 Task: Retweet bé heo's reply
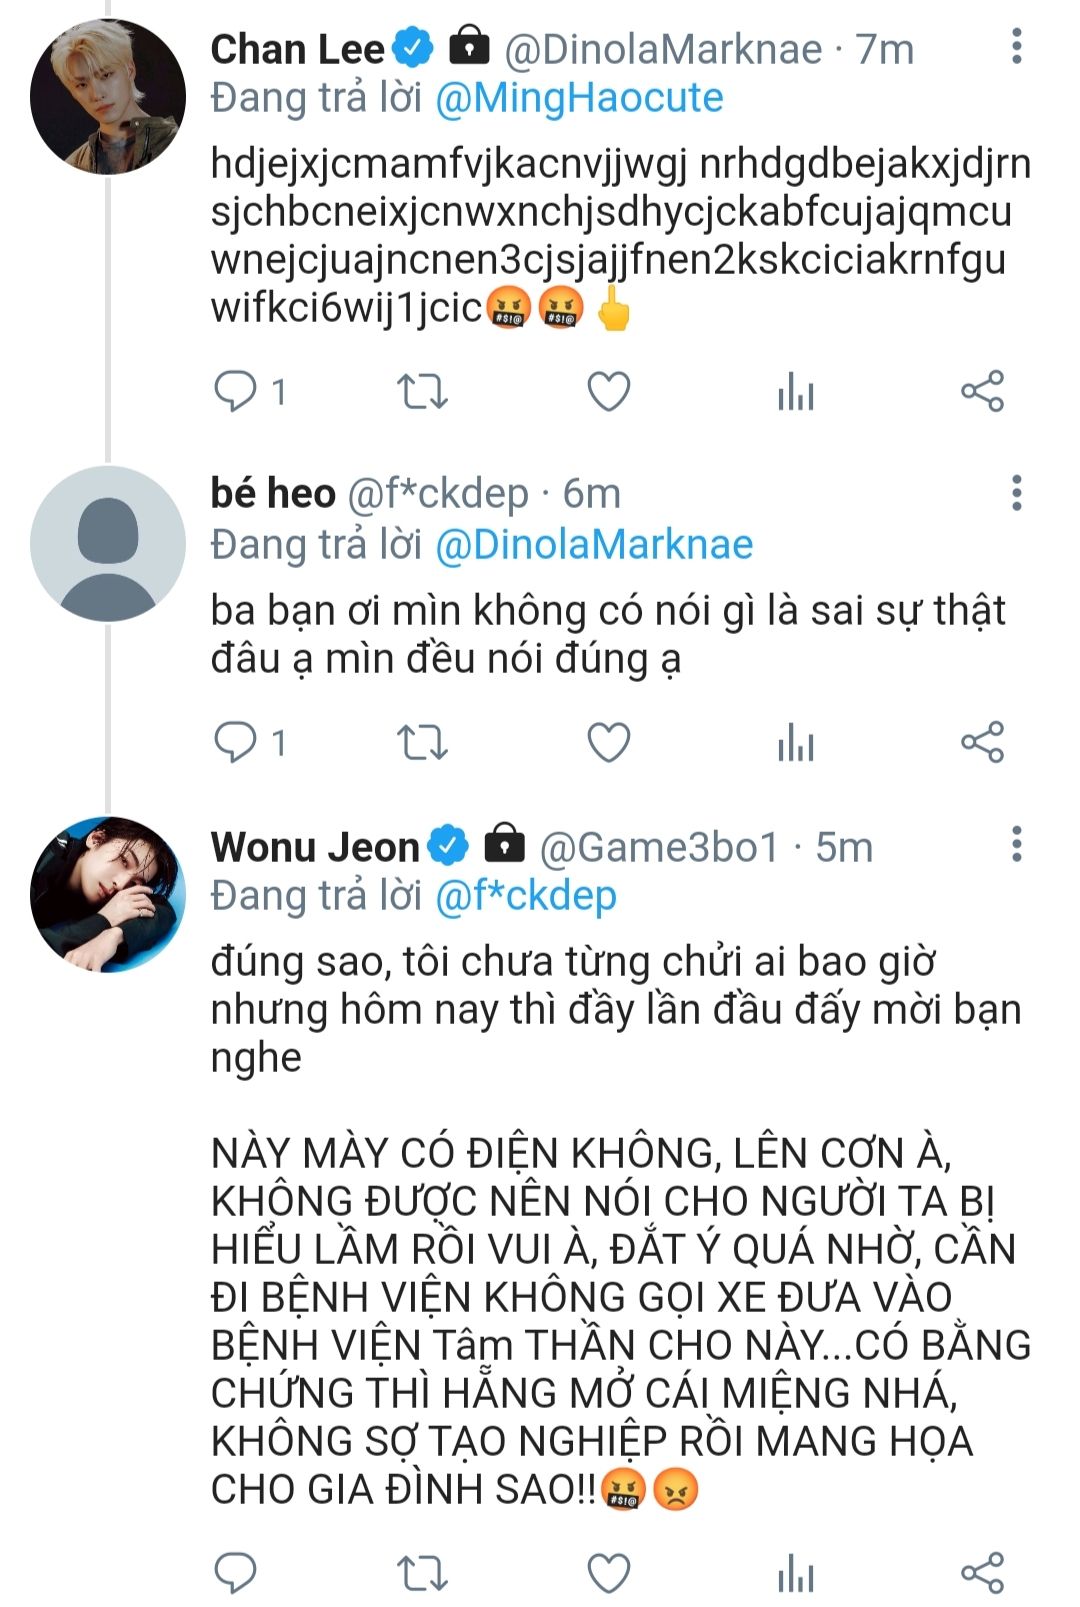(422, 743)
